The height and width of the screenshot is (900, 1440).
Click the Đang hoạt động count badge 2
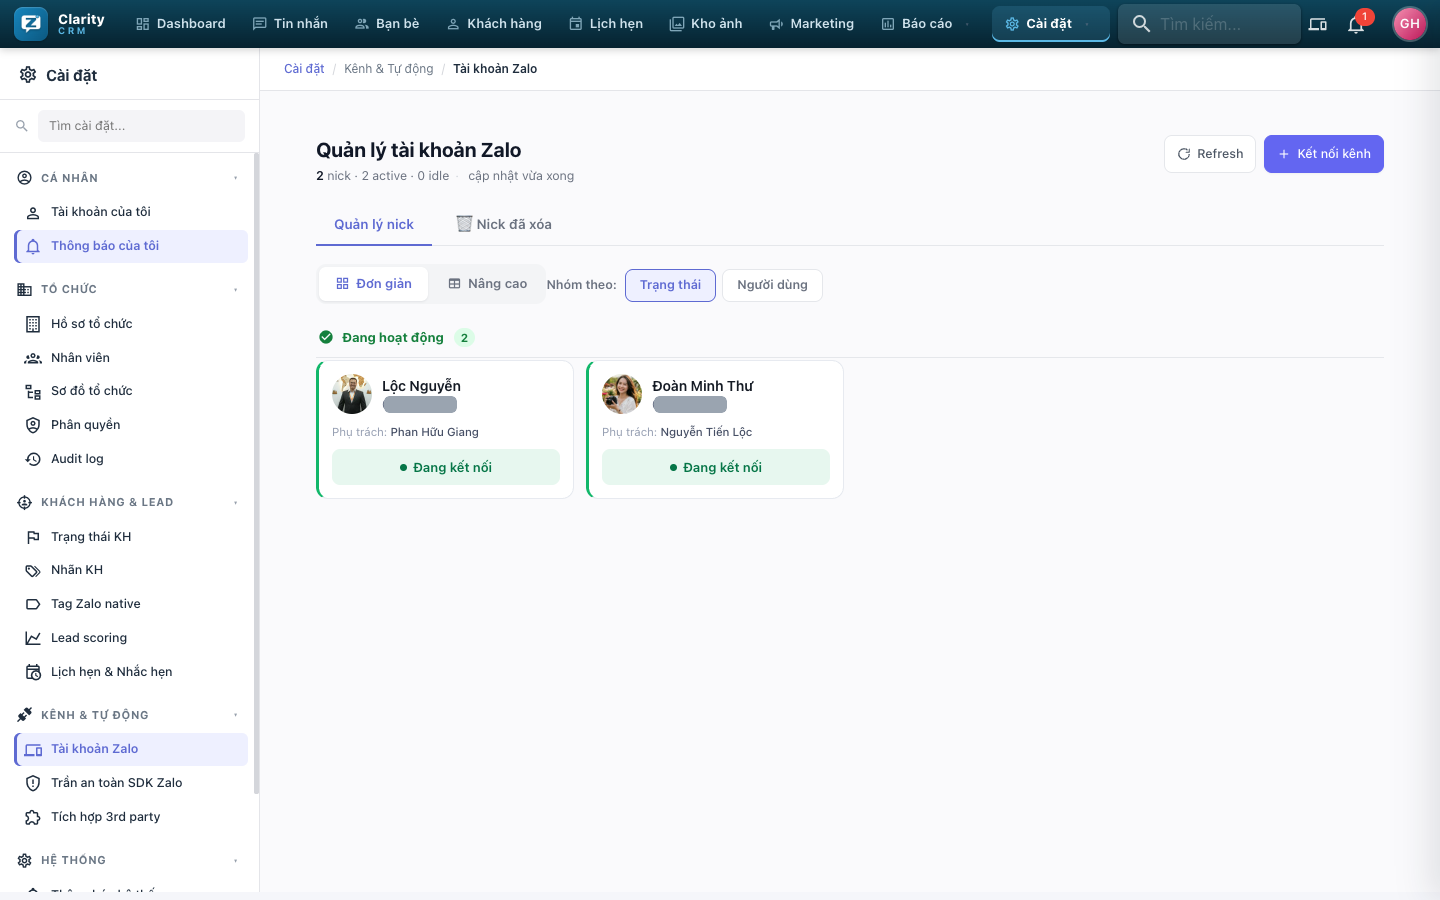(x=464, y=338)
